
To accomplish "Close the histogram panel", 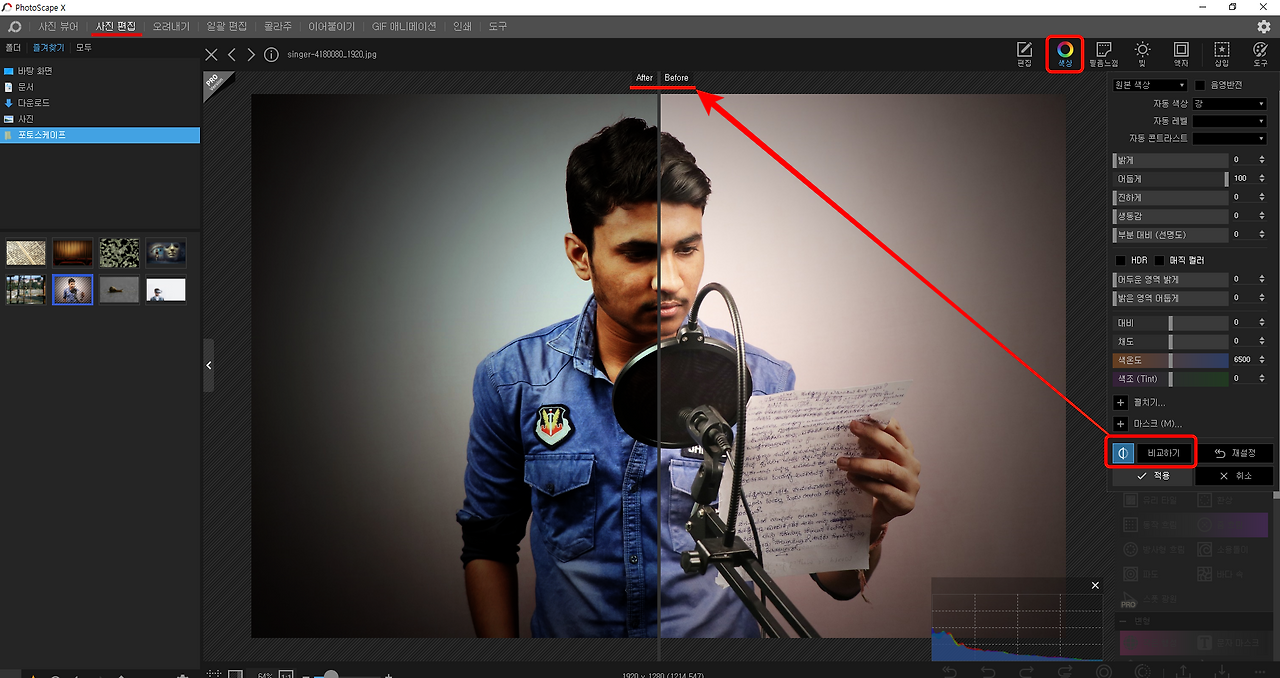I will pos(1095,585).
